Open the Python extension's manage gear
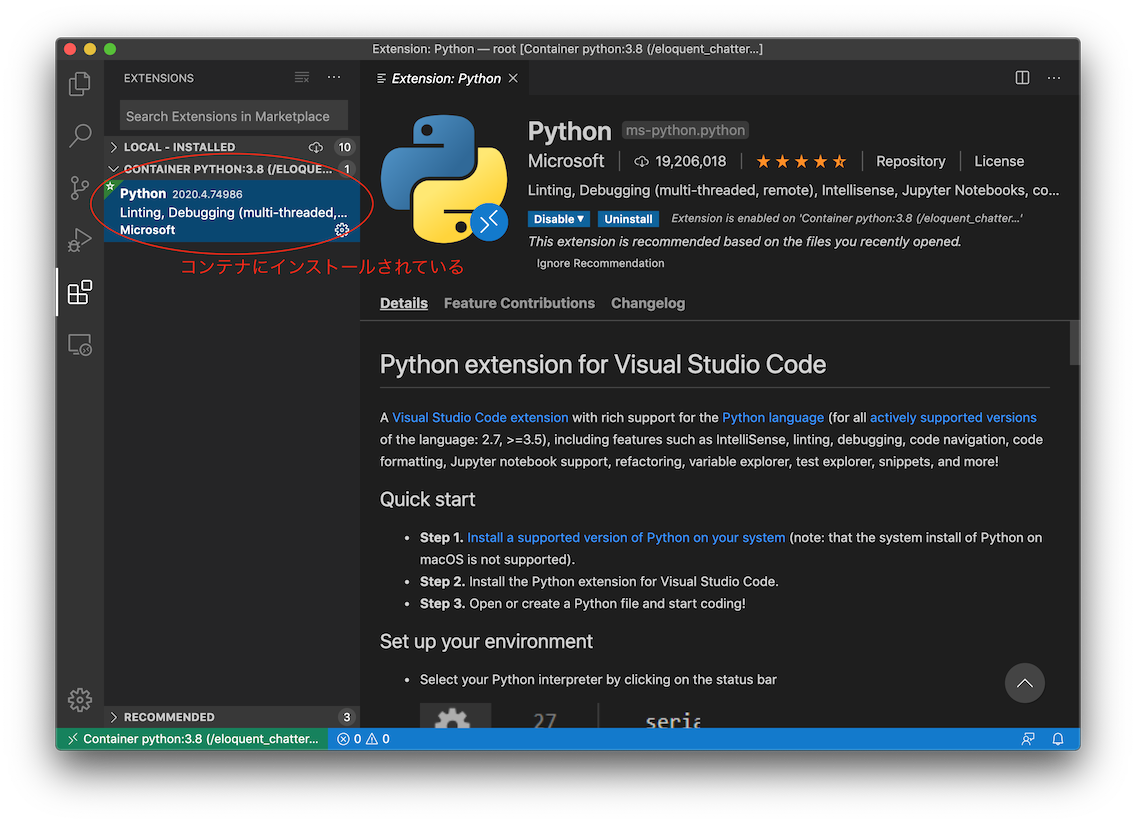The width and height of the screenshot is (1136, 824). [341, 229]
